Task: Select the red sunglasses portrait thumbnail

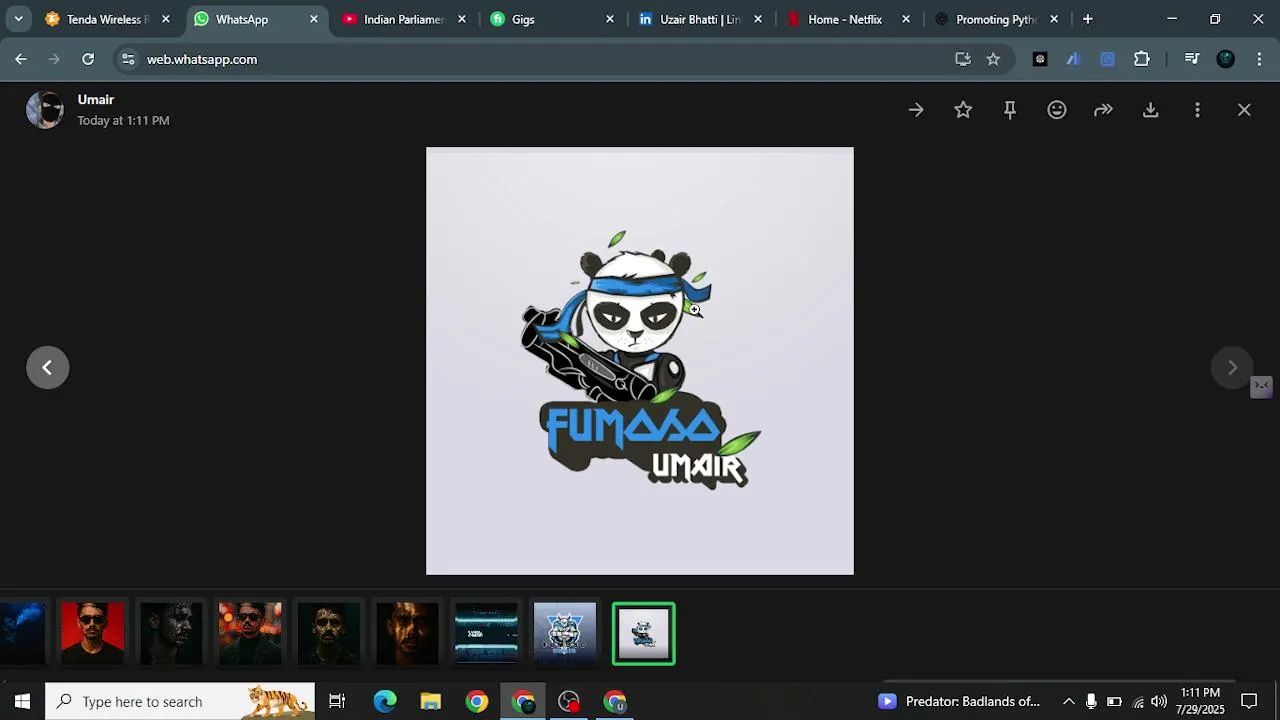Action: [x=93, y=633]
